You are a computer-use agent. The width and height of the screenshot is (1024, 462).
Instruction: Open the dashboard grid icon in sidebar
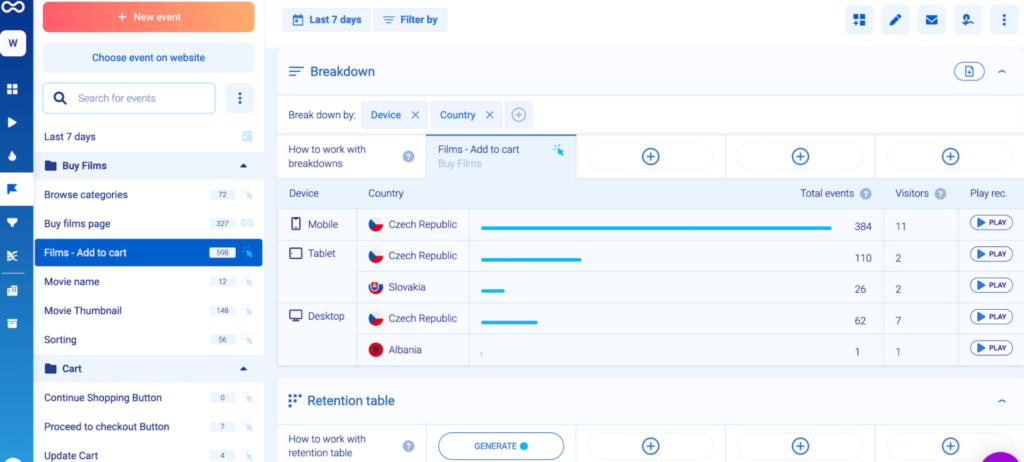tap(12, 89)
